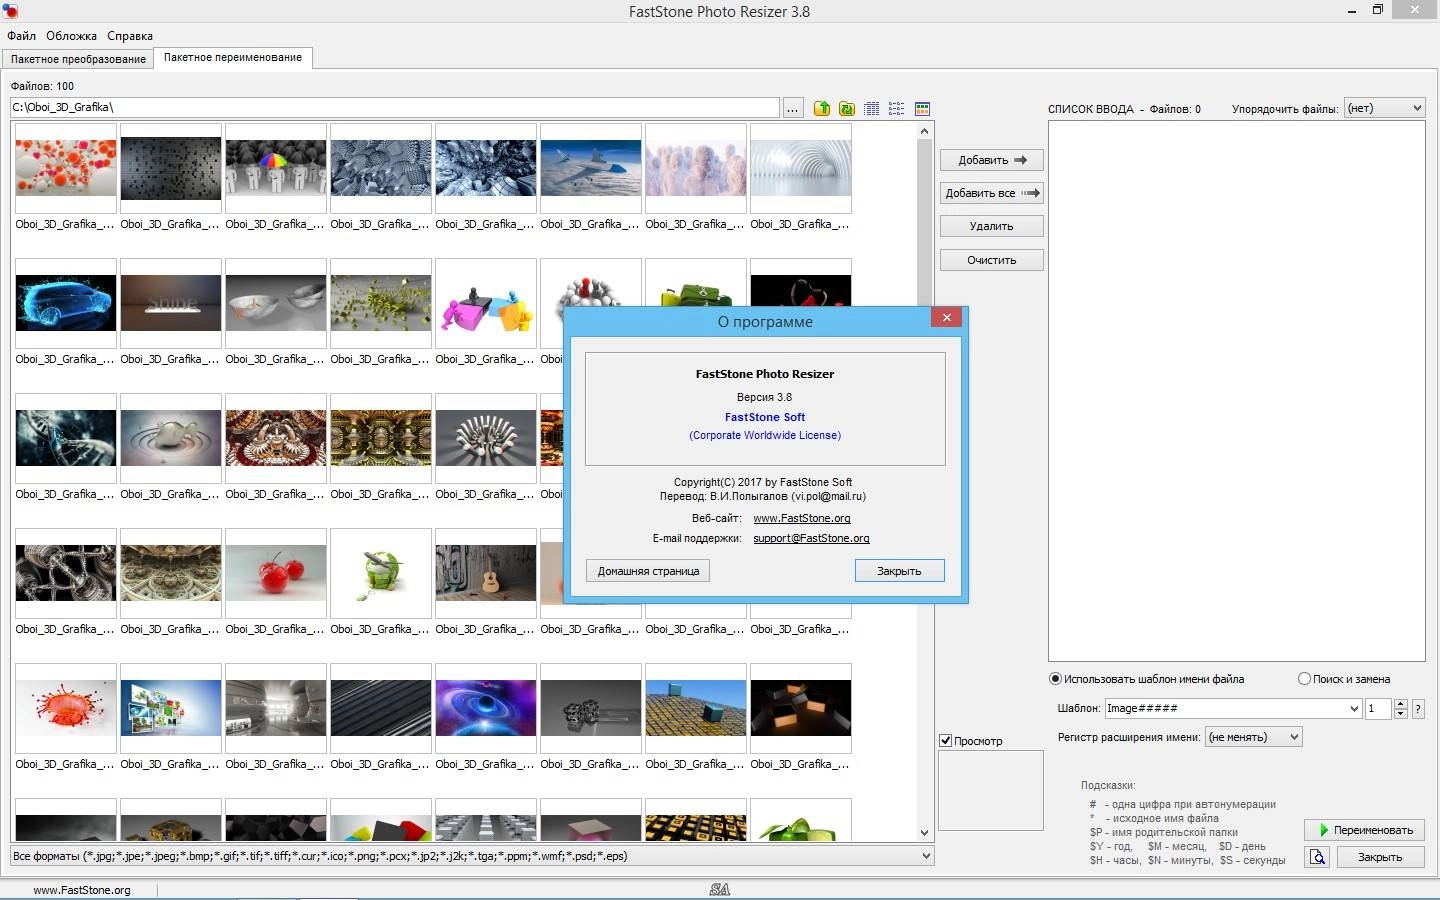Click the Очистить button
This screenshot has height=900, width=1440.
(992, 260)
